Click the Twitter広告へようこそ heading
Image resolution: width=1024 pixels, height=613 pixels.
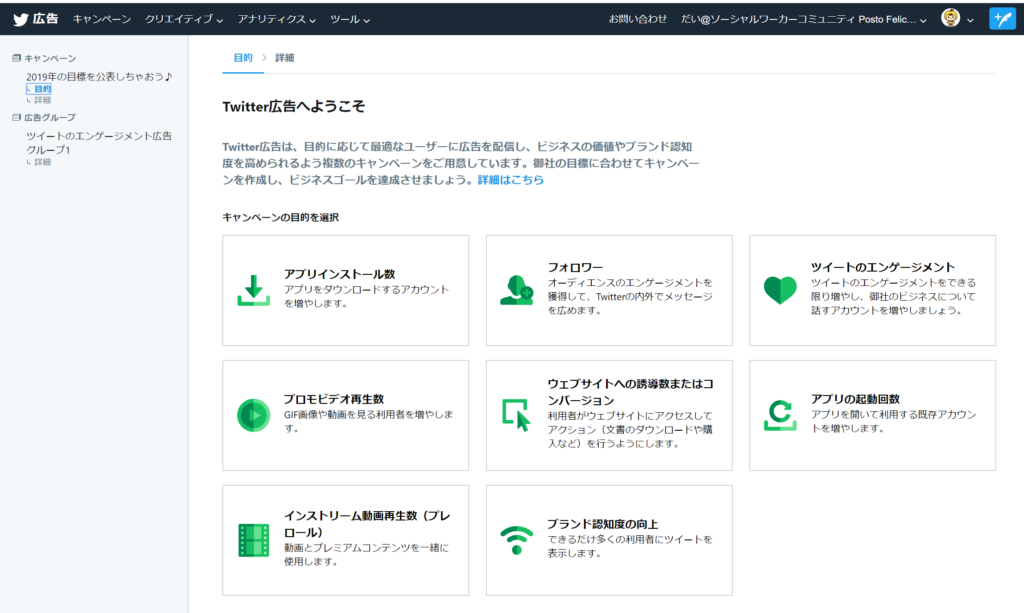click(x=293, y=106)
